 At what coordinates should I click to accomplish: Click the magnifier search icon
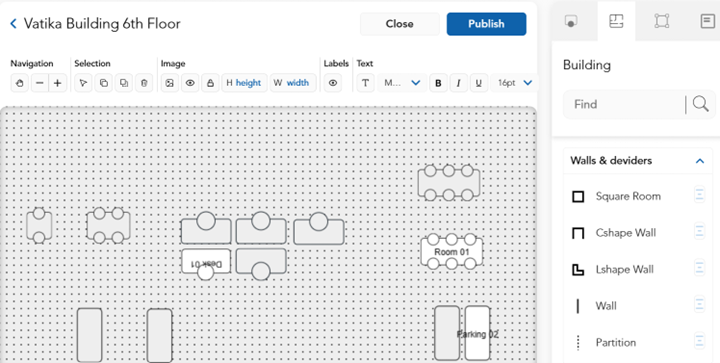pos(701,104)
